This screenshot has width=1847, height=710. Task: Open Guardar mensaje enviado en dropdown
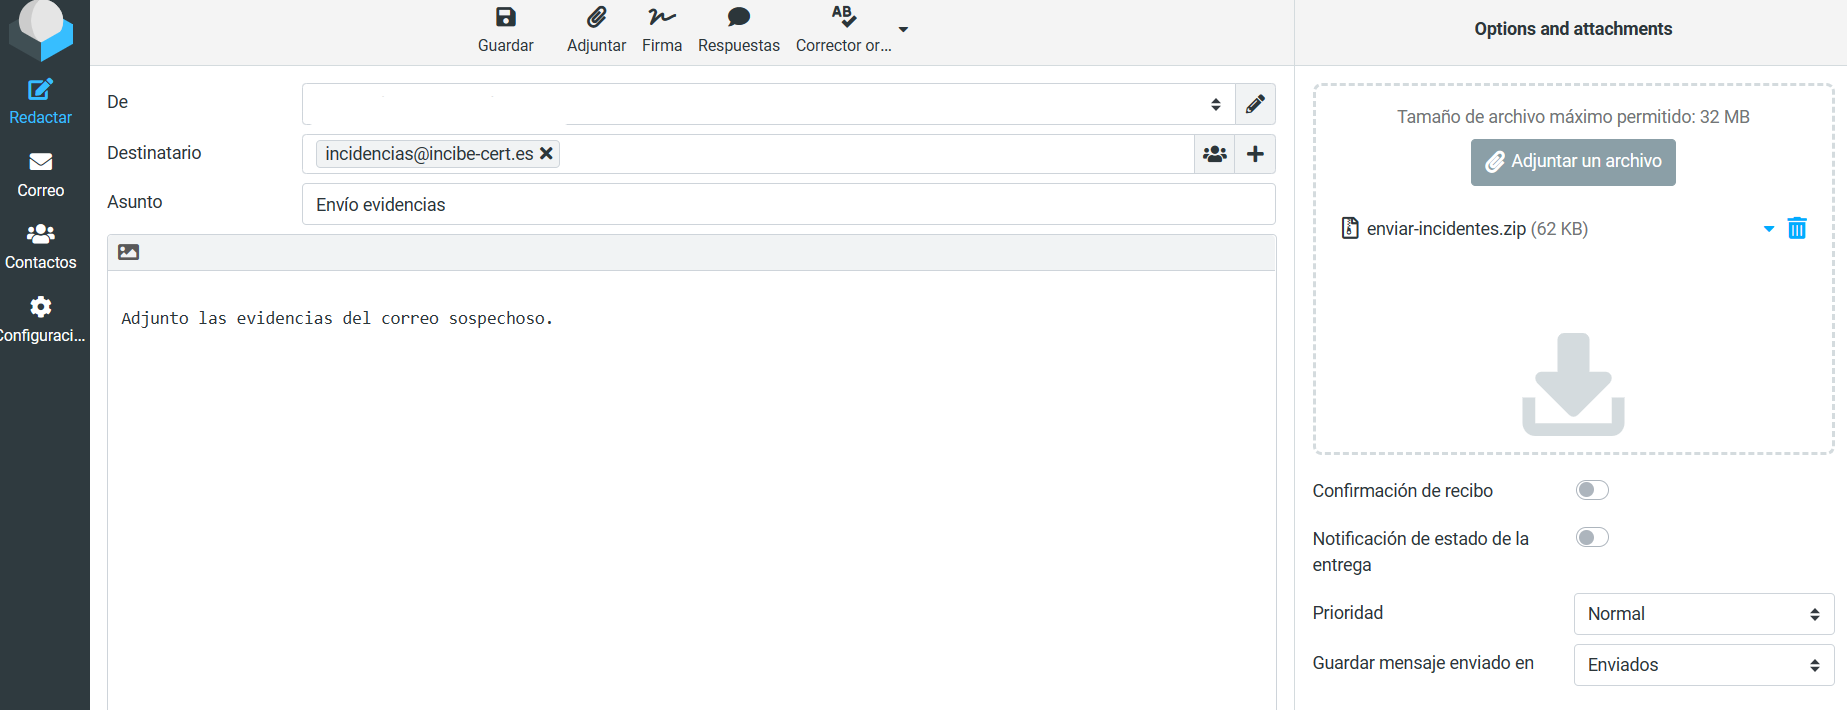click(1704, 665)
